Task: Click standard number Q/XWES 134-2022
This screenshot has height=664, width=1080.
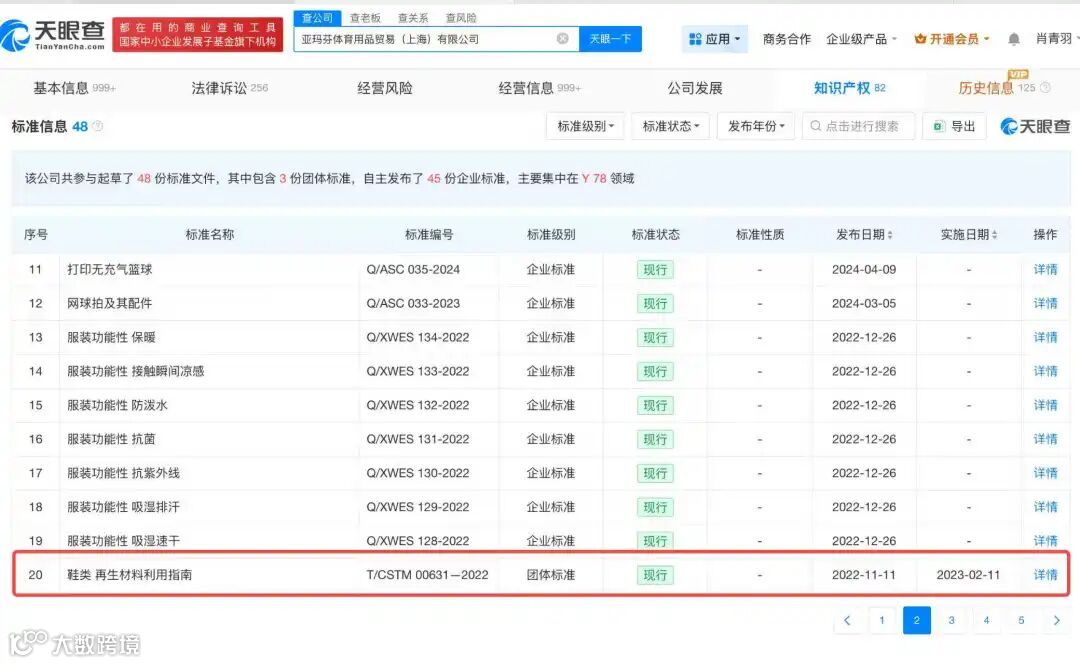Action: tap(417, 338)
